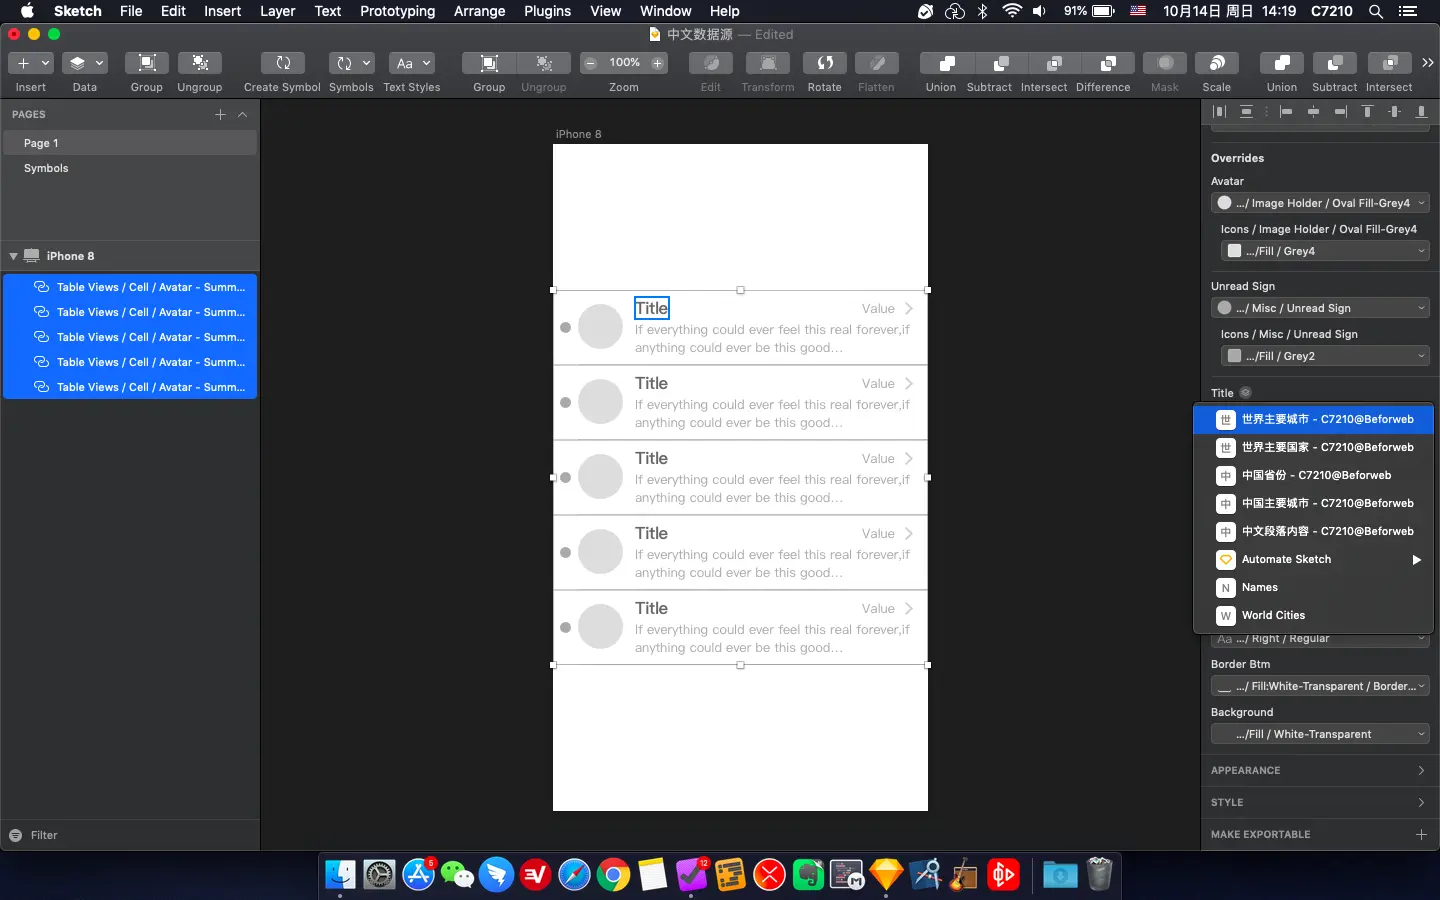Align selection to left edge
The width and height of the screenshot is (1440, 900).
[1286, 112]
